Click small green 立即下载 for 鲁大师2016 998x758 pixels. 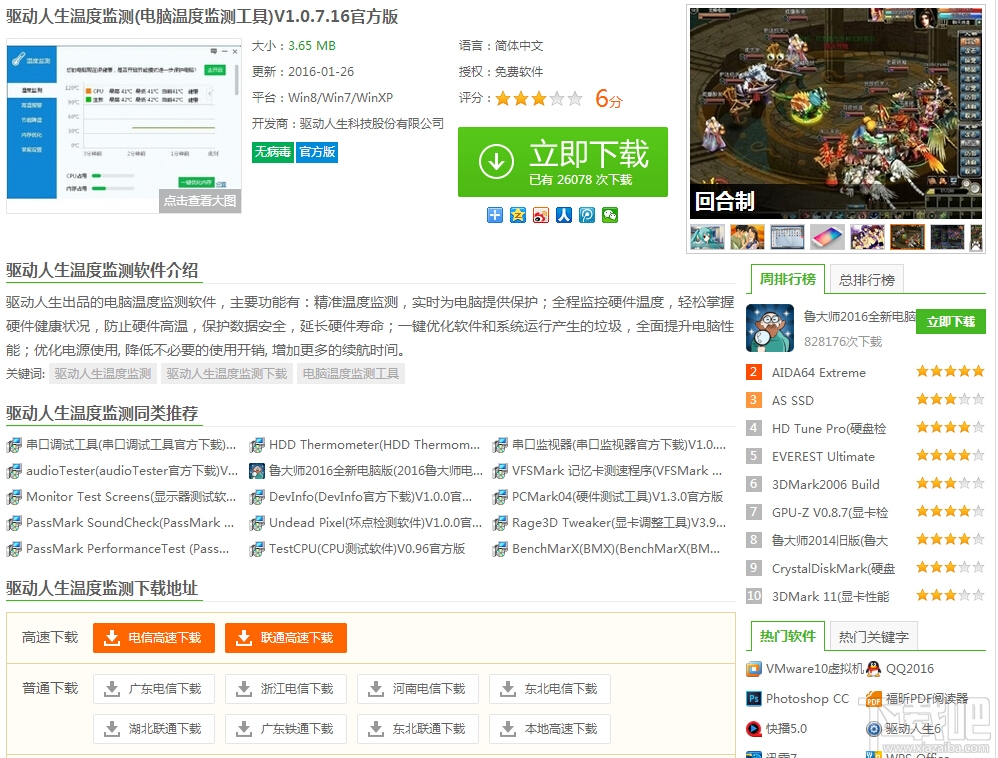[x=951, y=322]
